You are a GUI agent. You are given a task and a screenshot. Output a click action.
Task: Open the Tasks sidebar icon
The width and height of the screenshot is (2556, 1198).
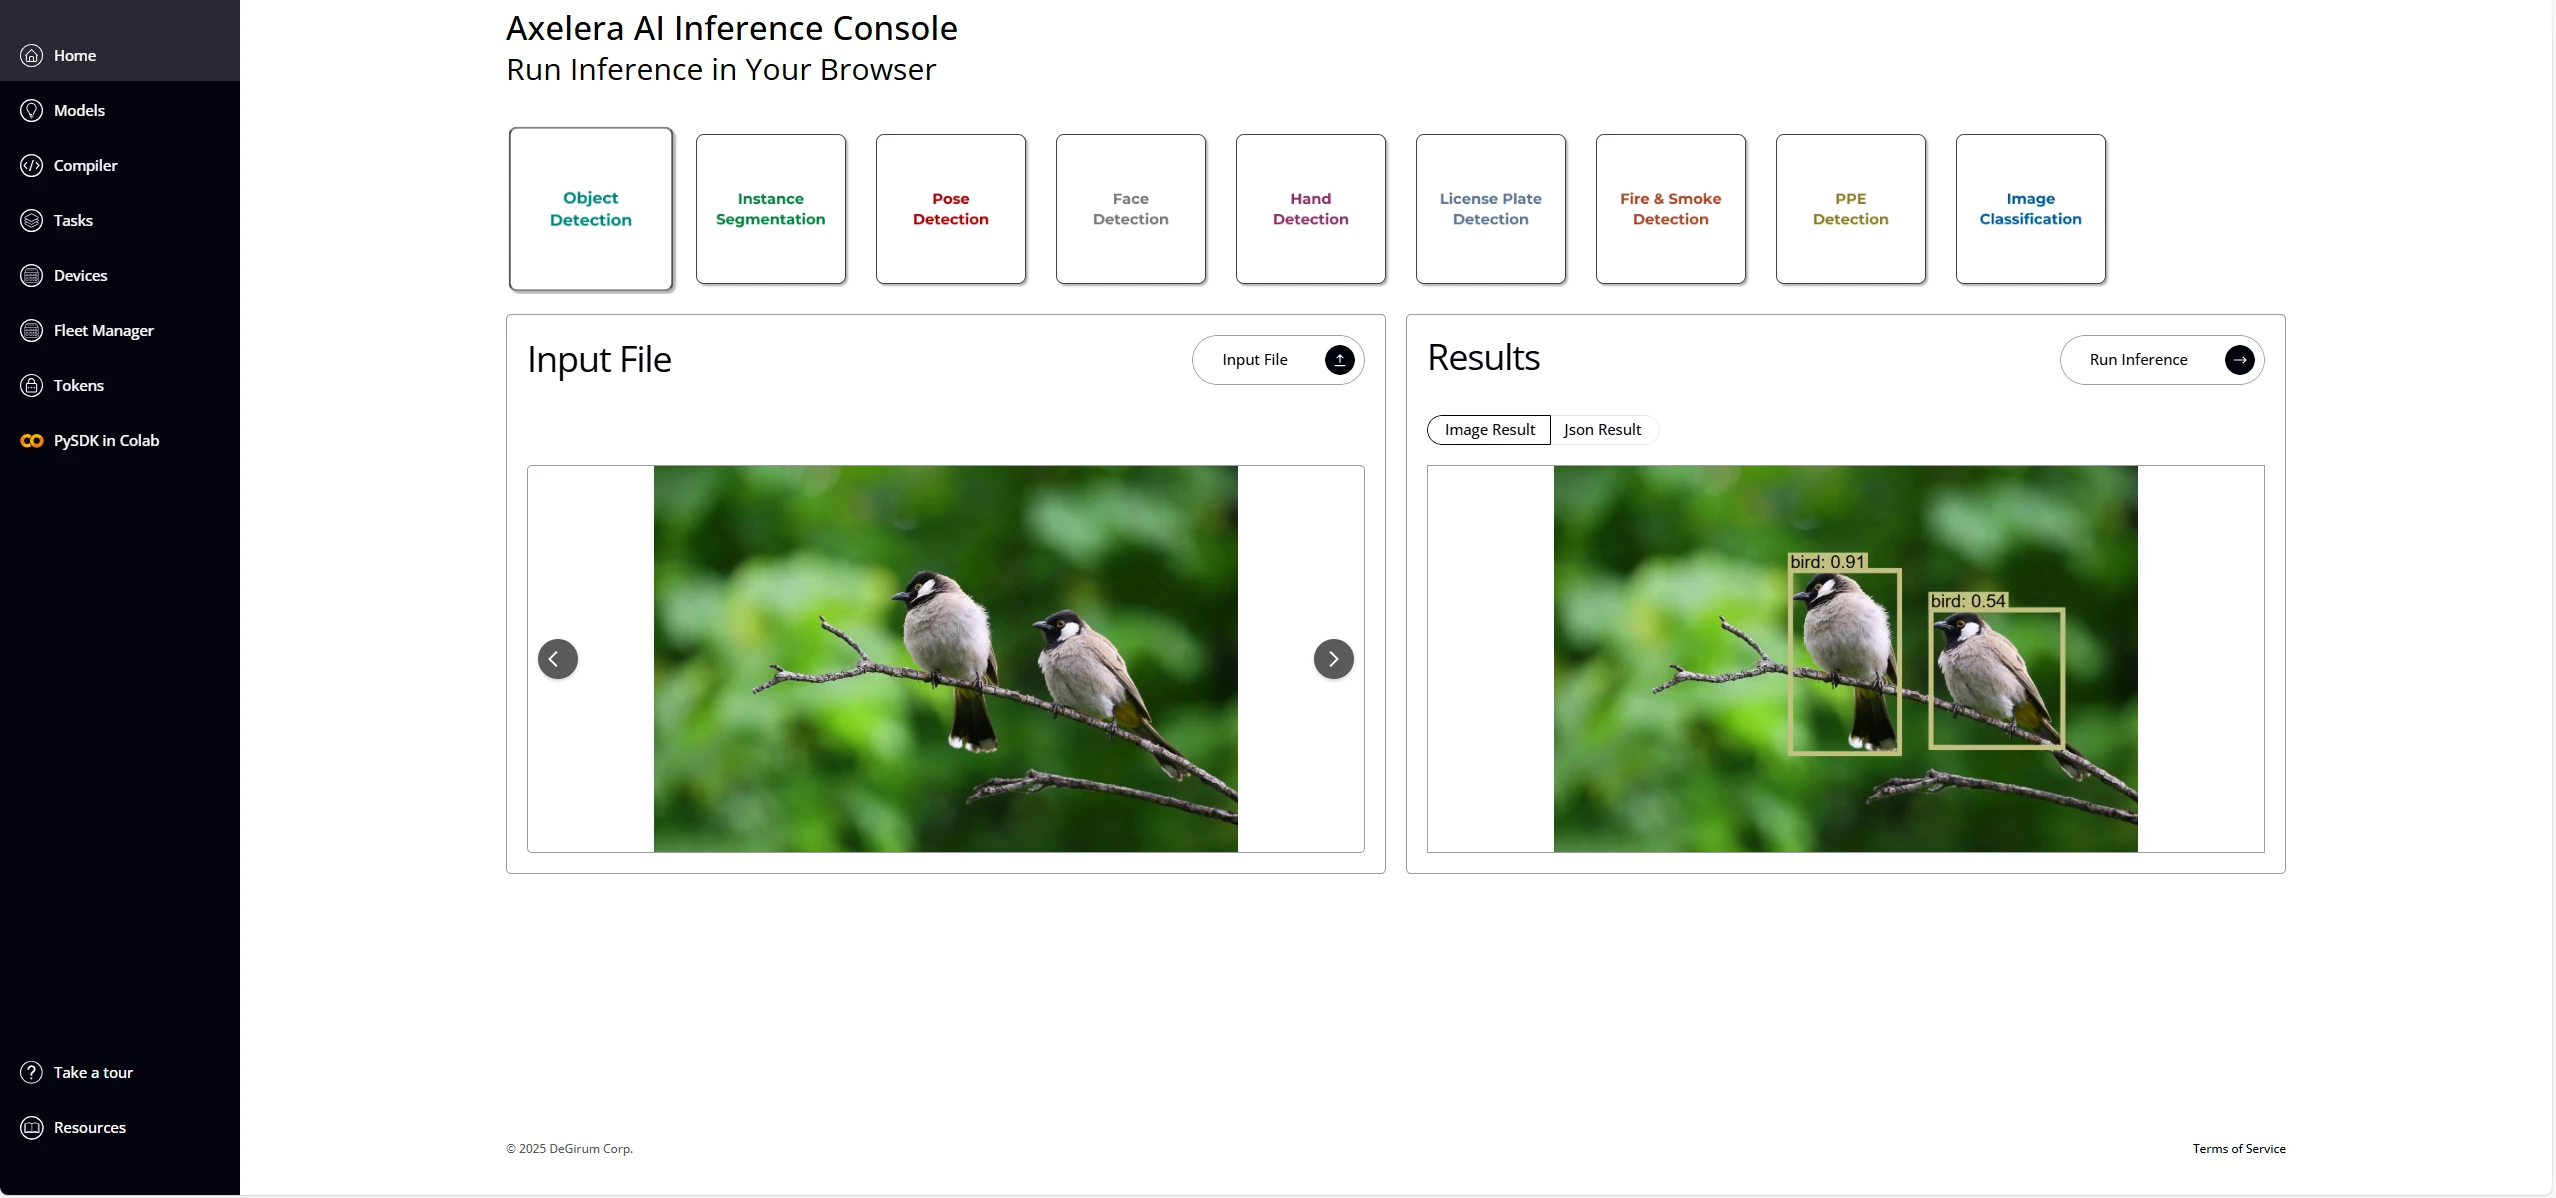click(x=32, y=220)
